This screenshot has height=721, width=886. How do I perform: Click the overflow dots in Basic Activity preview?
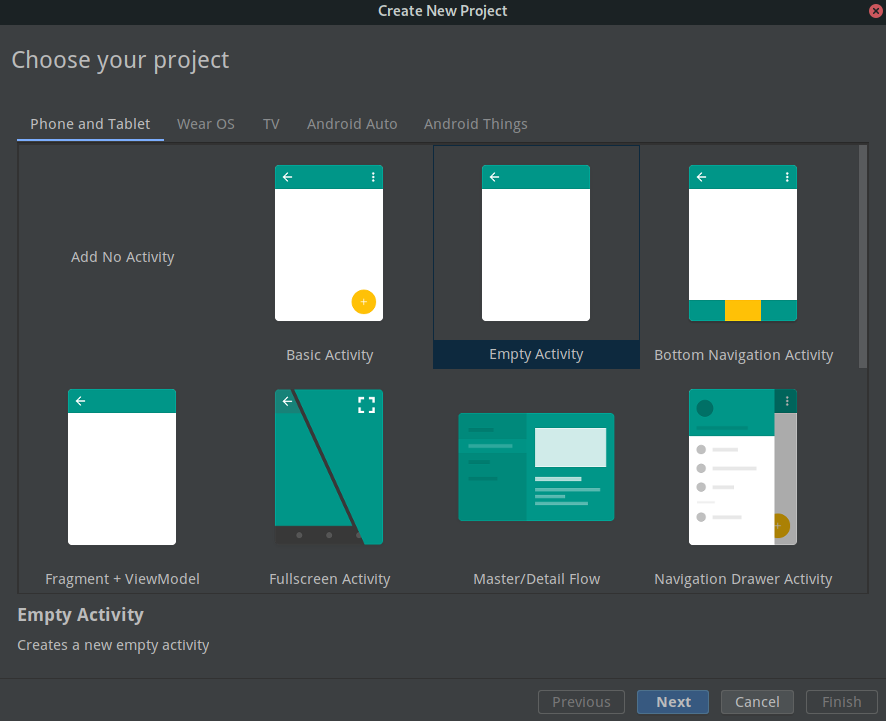click(373, 177)
